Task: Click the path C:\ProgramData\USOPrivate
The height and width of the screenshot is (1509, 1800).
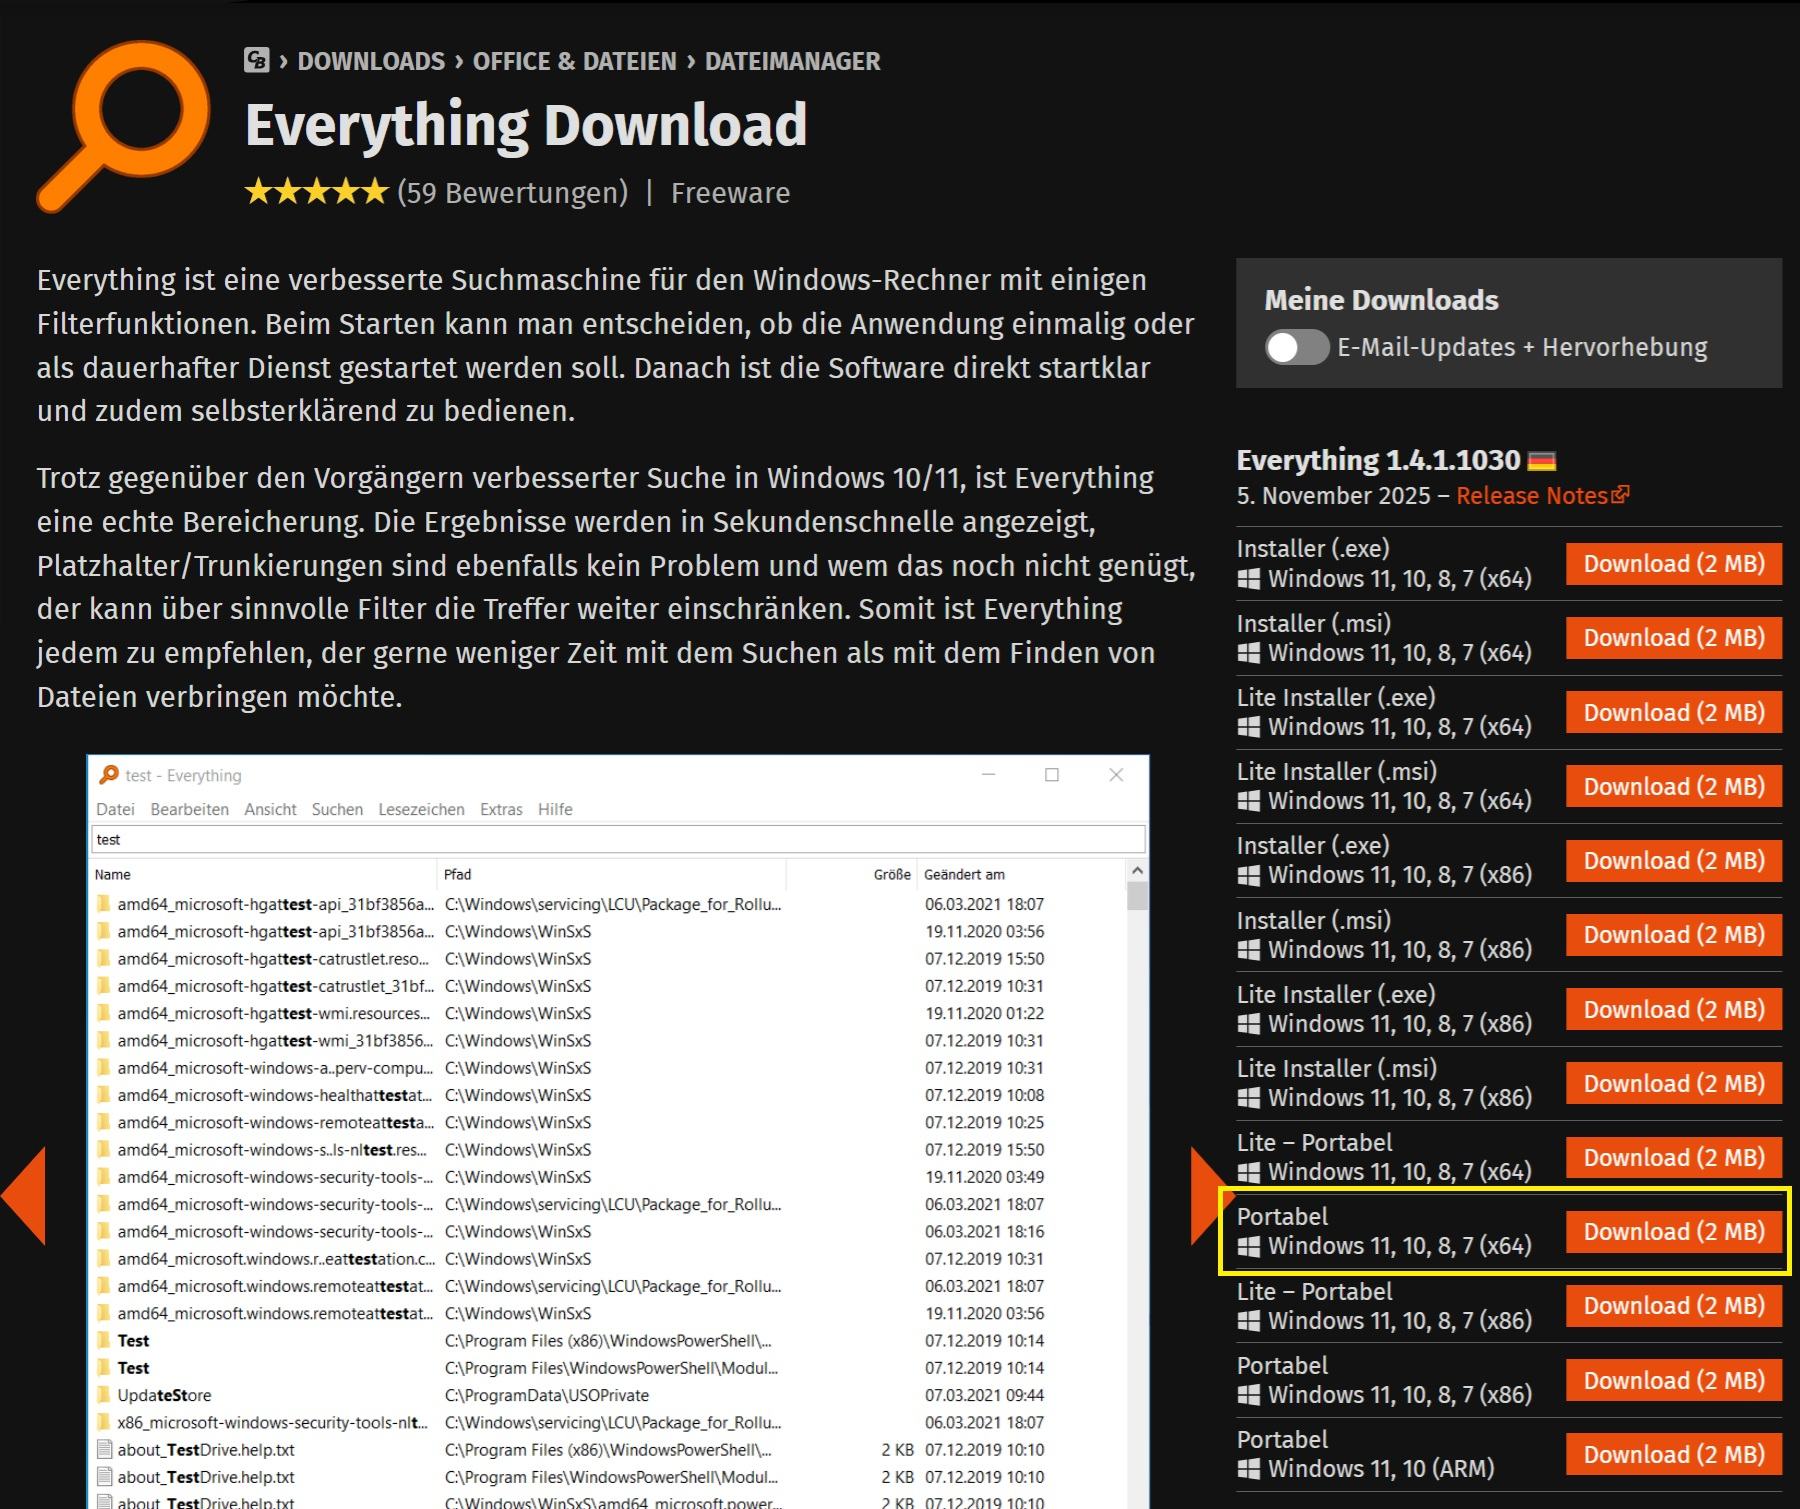Action: pos(547,1395)
